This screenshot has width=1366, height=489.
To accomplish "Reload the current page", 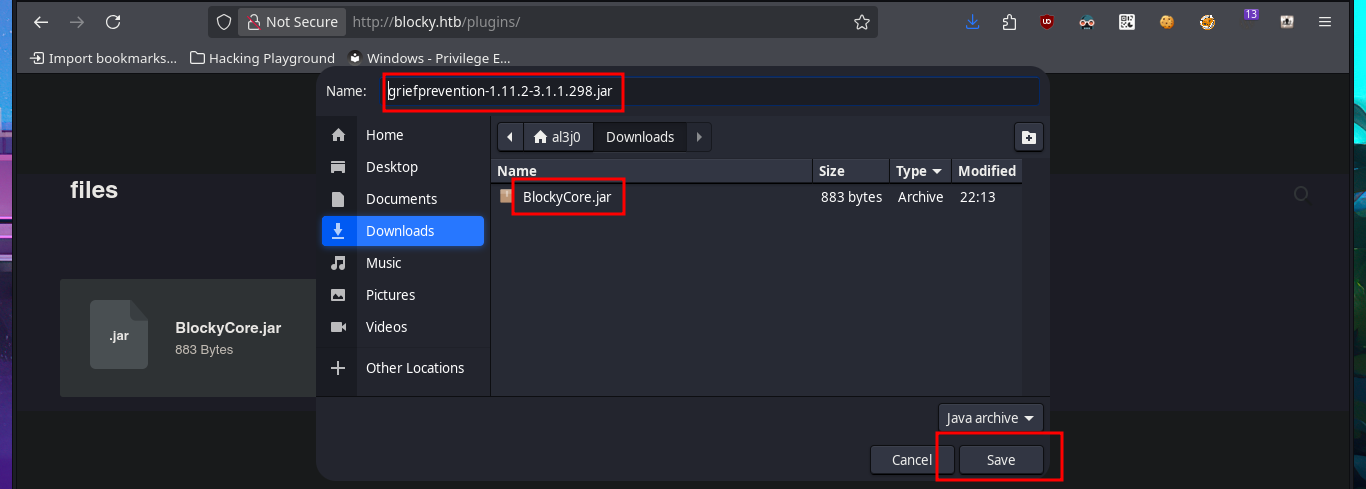I will (x=113, y=22).
